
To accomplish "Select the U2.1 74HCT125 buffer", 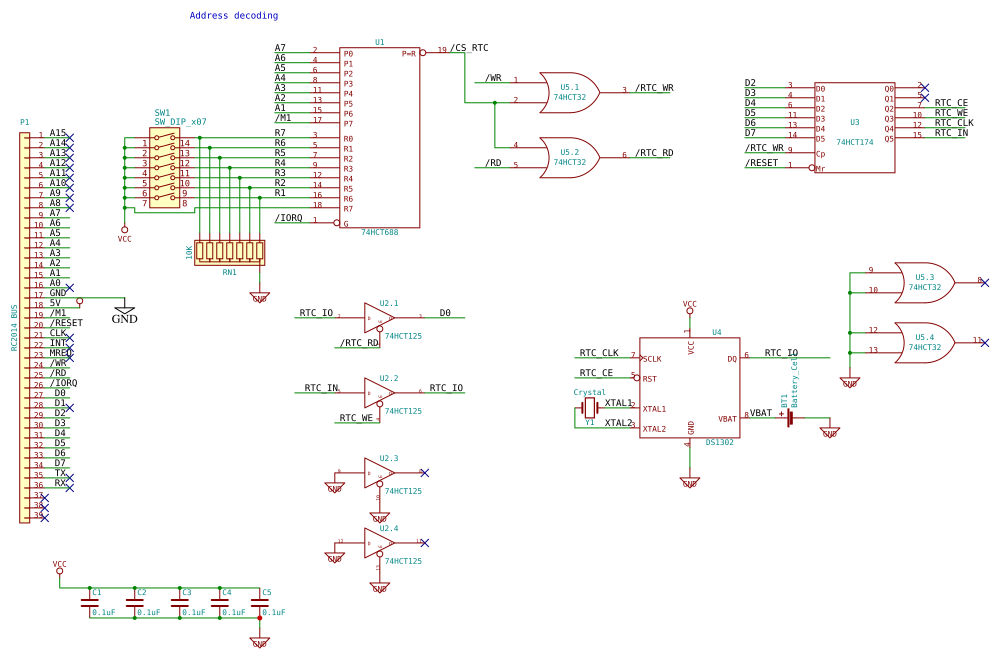I will pyautogui.click(x=375, y=315).
